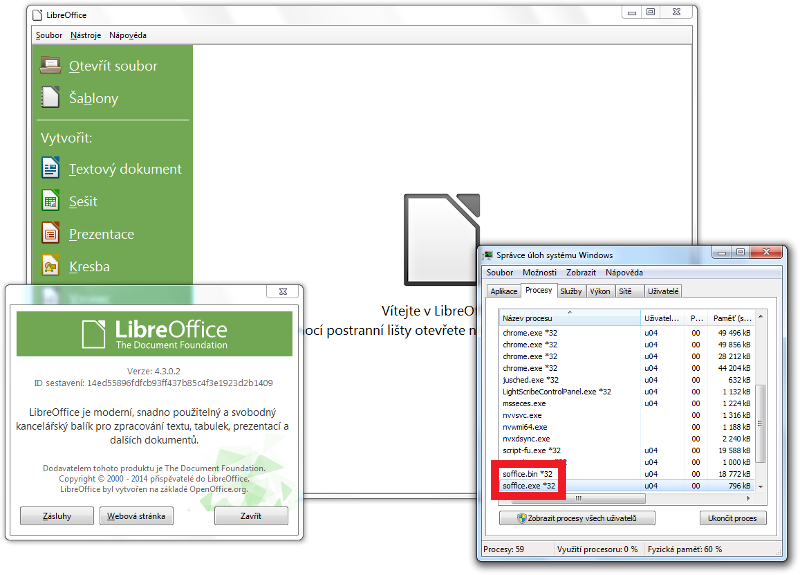
Task: Sort by the Název procesu column header
Action: (x=569, y=318)
